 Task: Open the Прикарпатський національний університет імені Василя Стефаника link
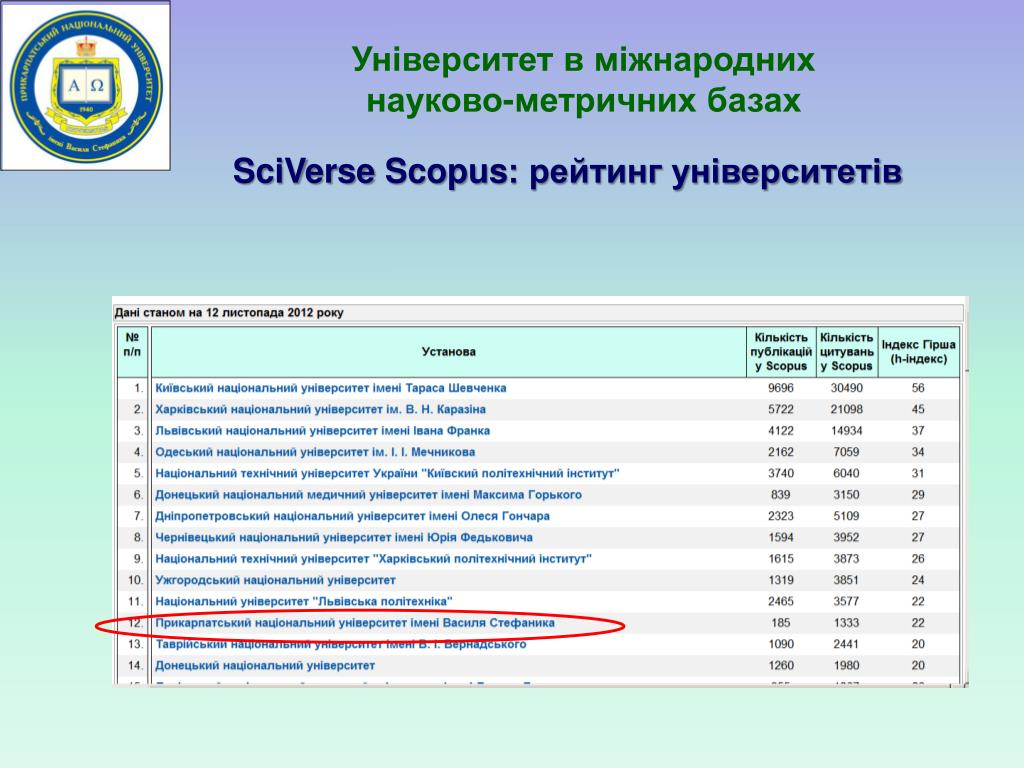coord(355,623)
